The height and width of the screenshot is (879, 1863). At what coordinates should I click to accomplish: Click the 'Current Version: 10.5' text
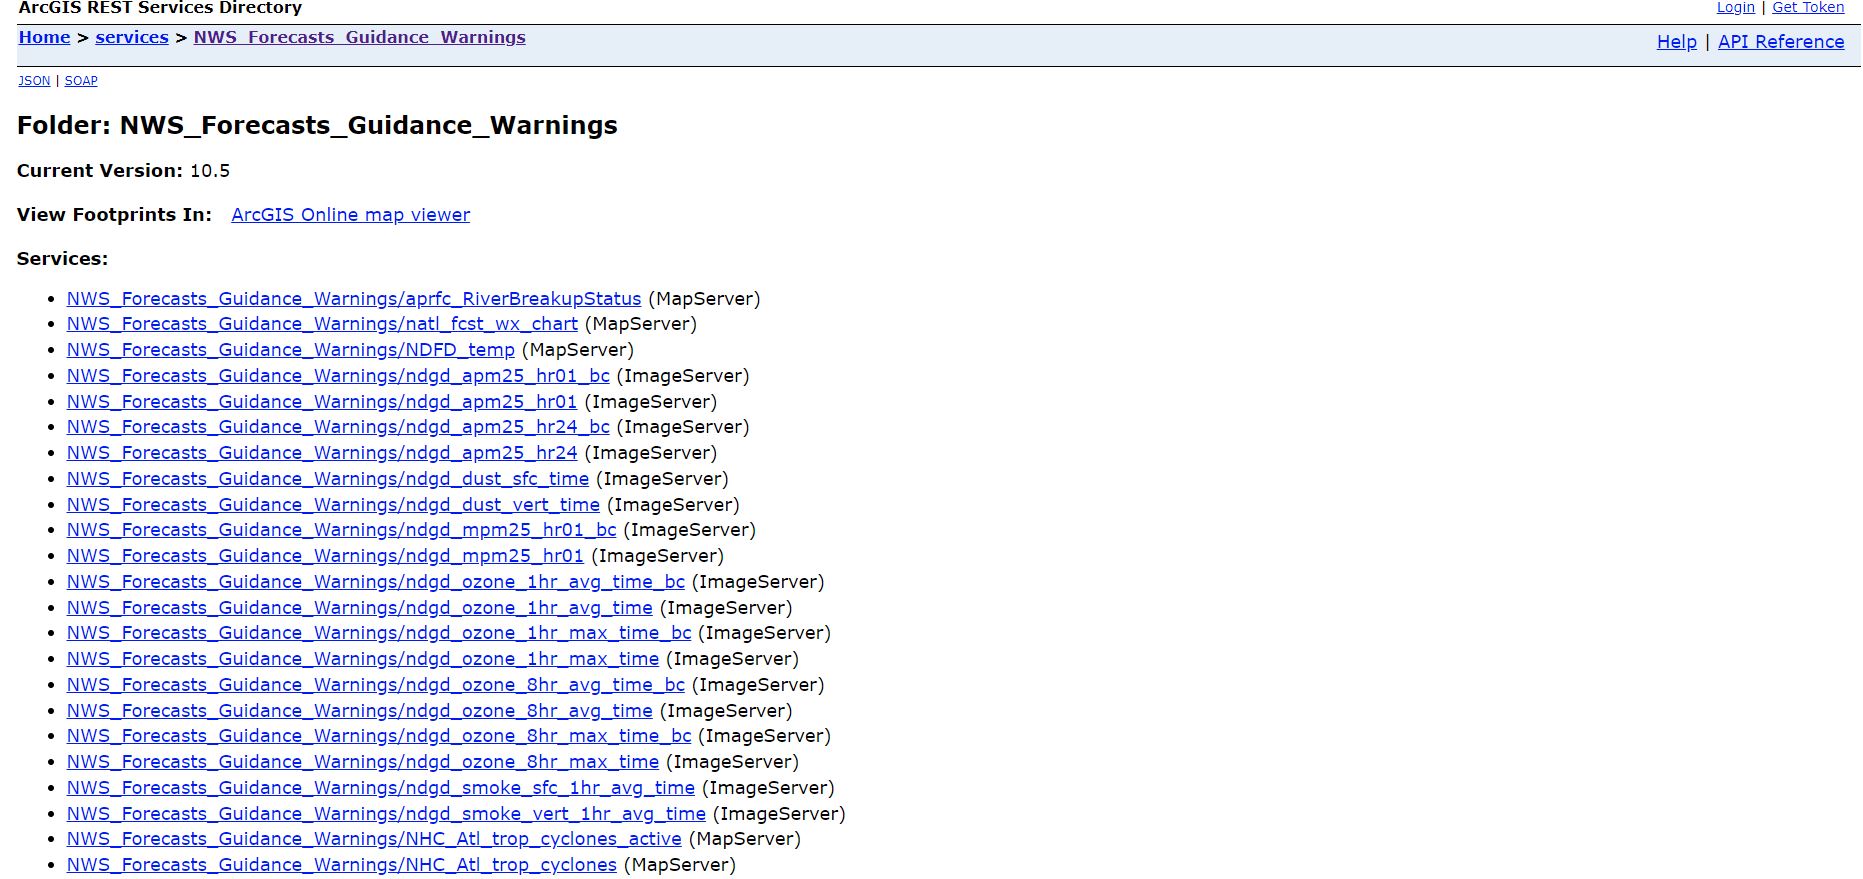[x=123, y=171]
